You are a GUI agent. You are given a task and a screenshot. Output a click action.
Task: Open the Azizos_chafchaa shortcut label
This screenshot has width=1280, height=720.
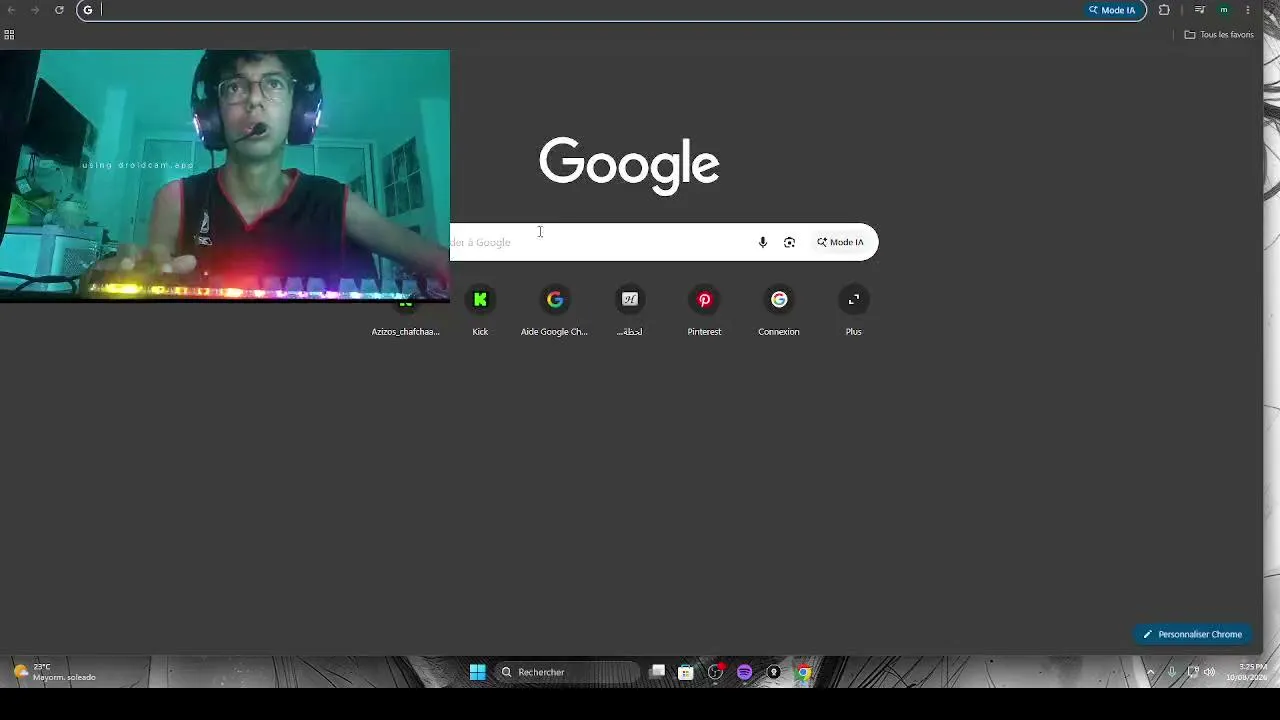tap(405, 332)
